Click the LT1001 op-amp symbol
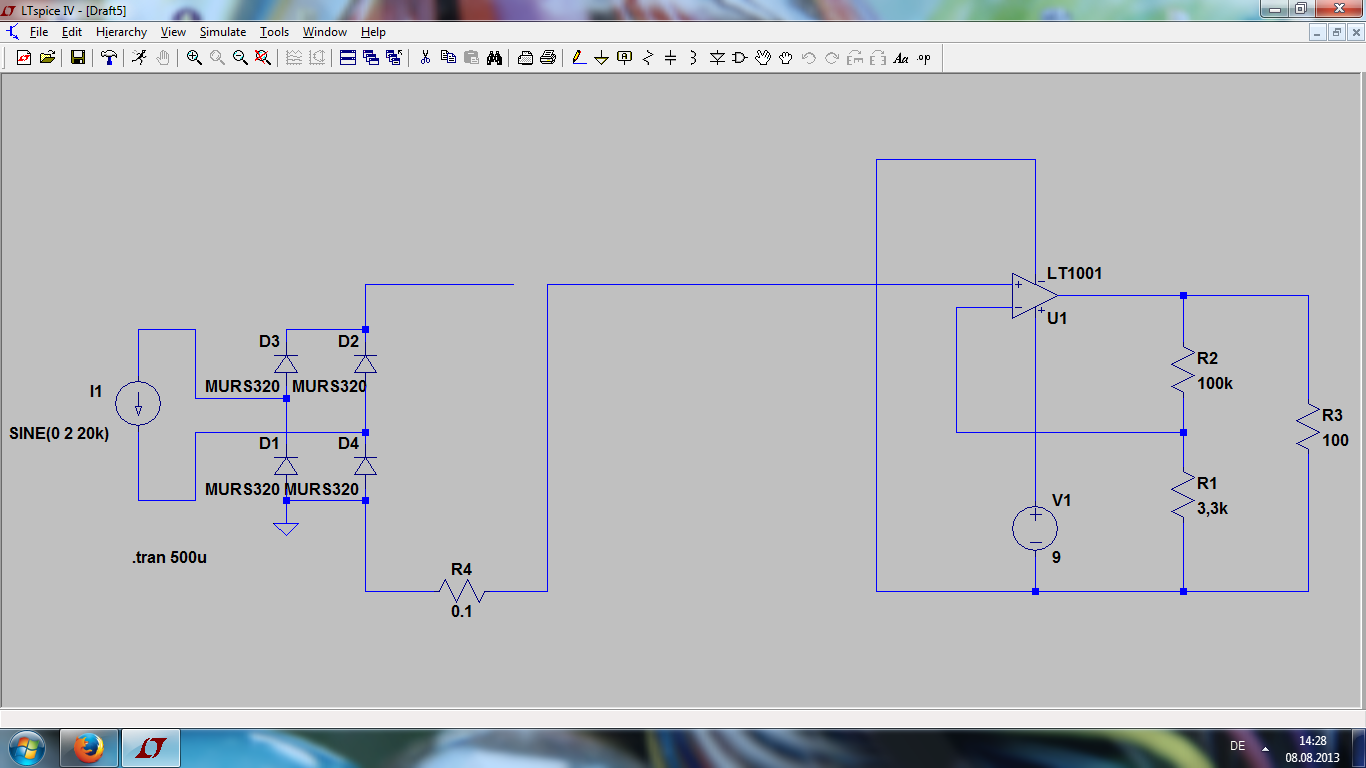 click(1034, 296)
